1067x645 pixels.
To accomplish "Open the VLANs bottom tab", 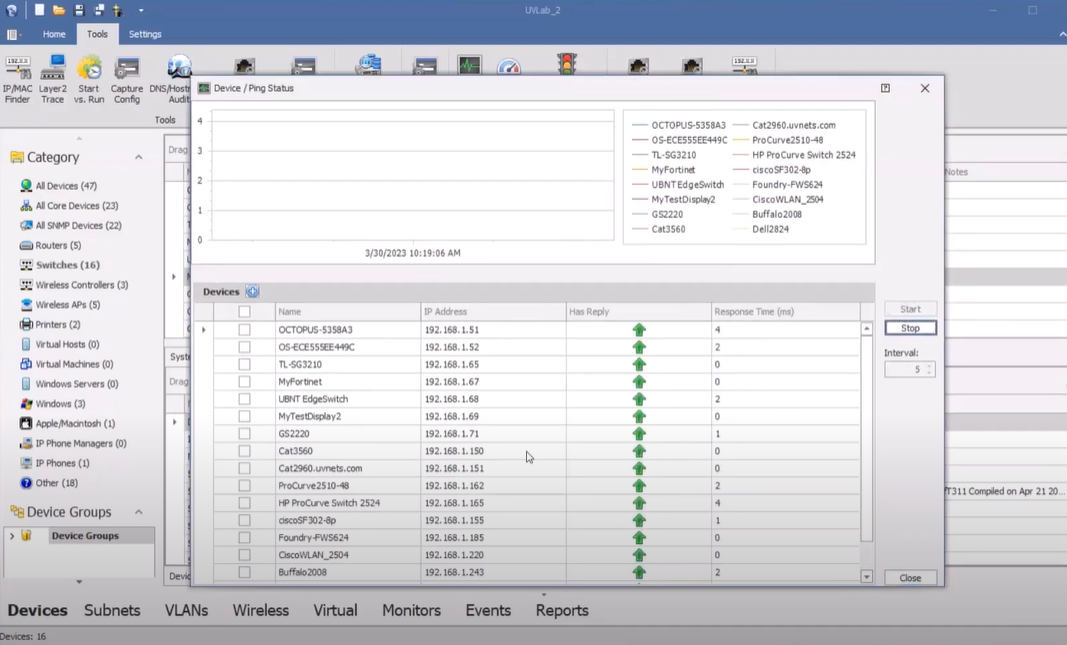I will [x=186, y=610].
